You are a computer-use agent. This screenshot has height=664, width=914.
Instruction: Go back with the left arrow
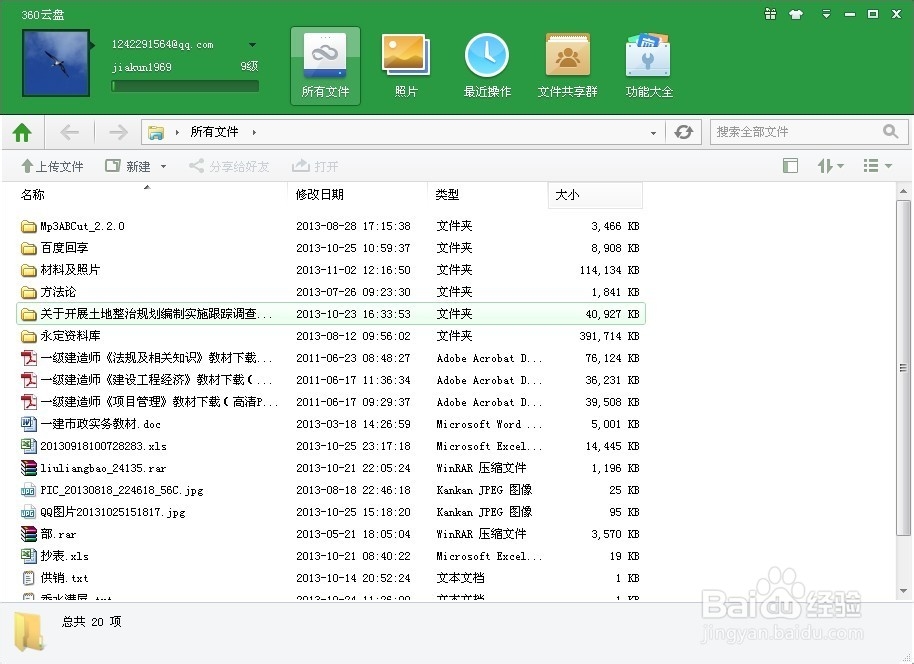tap(69, 132)
